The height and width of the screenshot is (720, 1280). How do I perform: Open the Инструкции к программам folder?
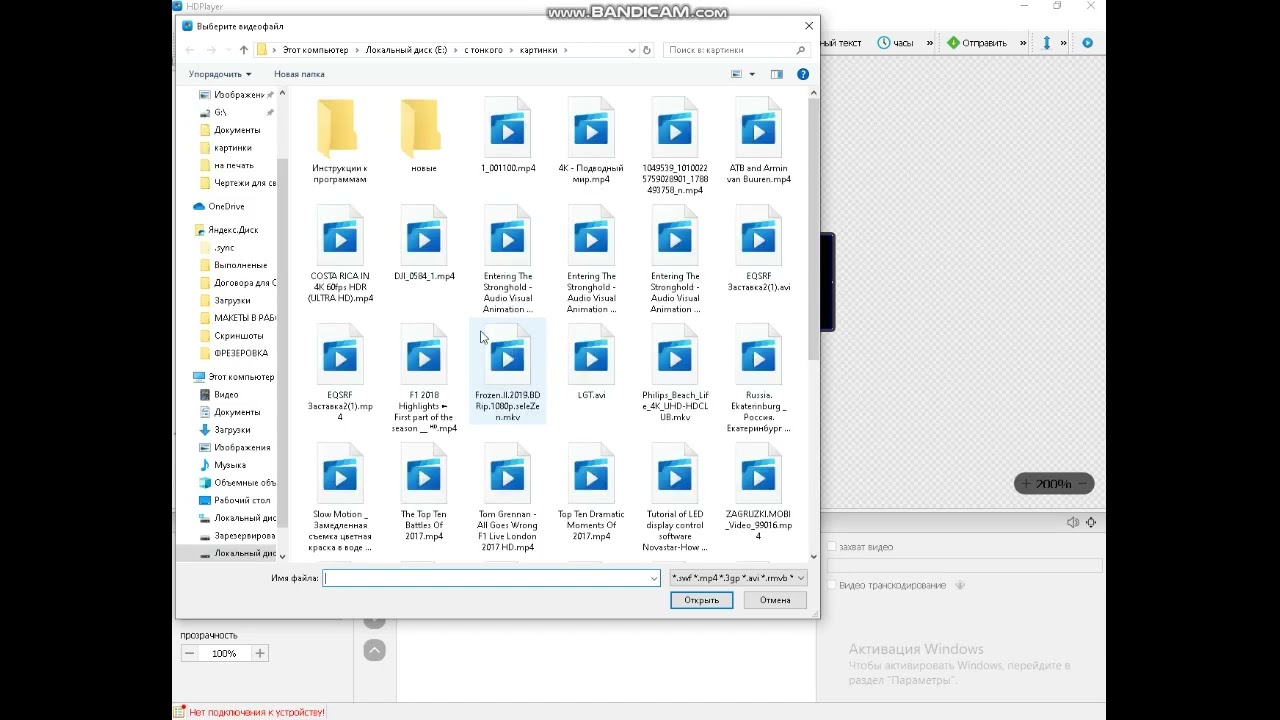(340, 141)
